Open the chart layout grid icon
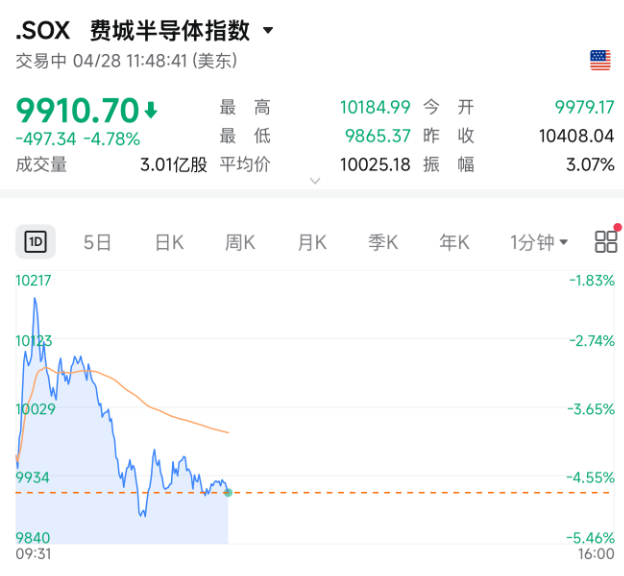The image size is (624, 576). pos(606,241)
